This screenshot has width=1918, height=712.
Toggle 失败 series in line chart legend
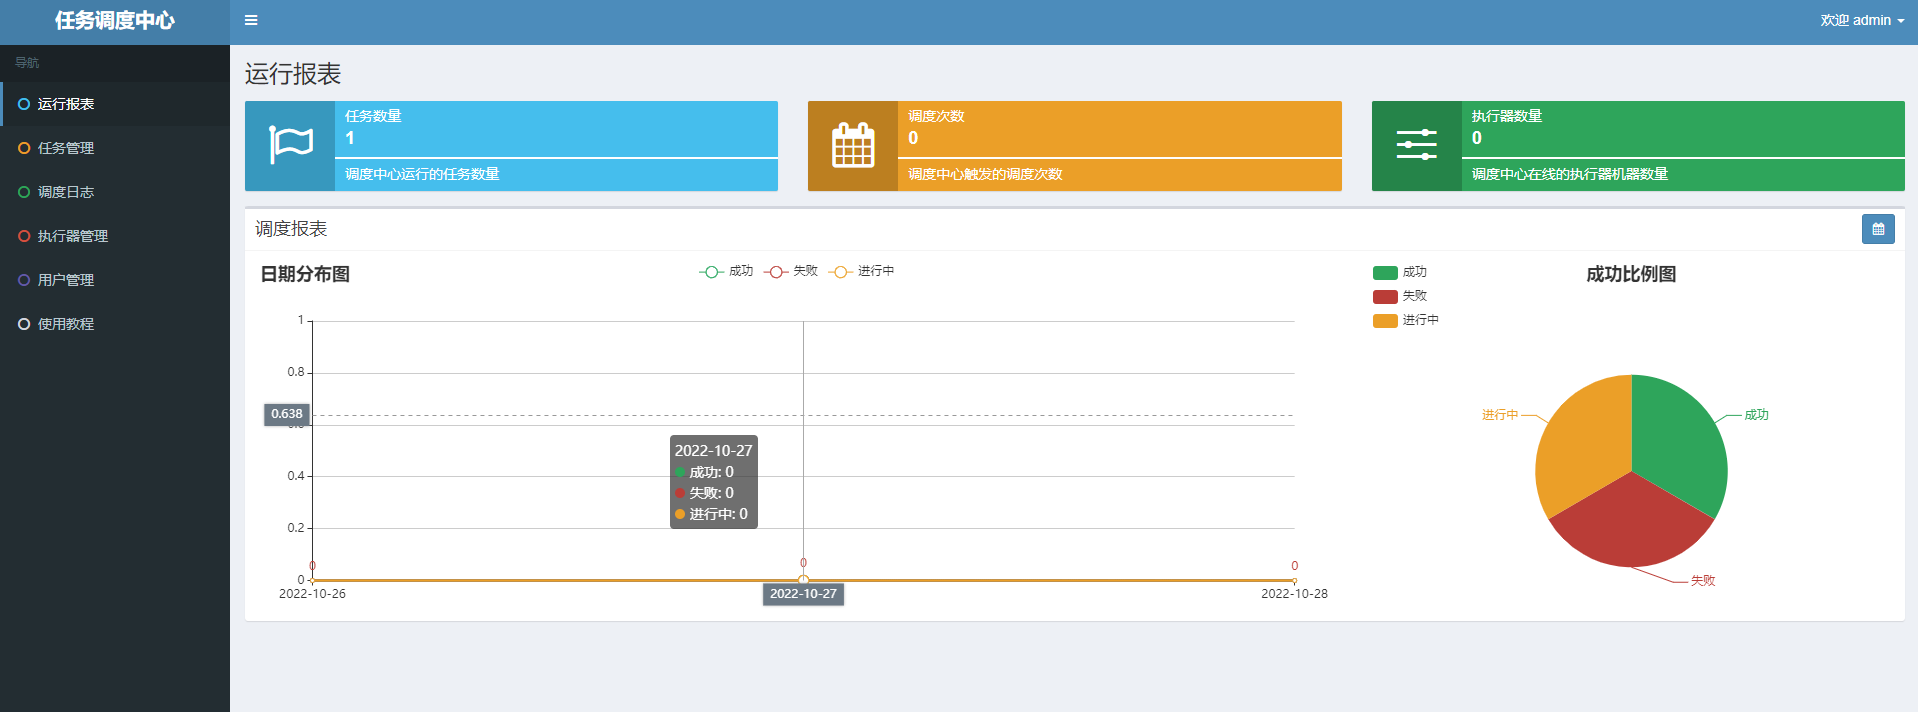click(x=791, y=271)
